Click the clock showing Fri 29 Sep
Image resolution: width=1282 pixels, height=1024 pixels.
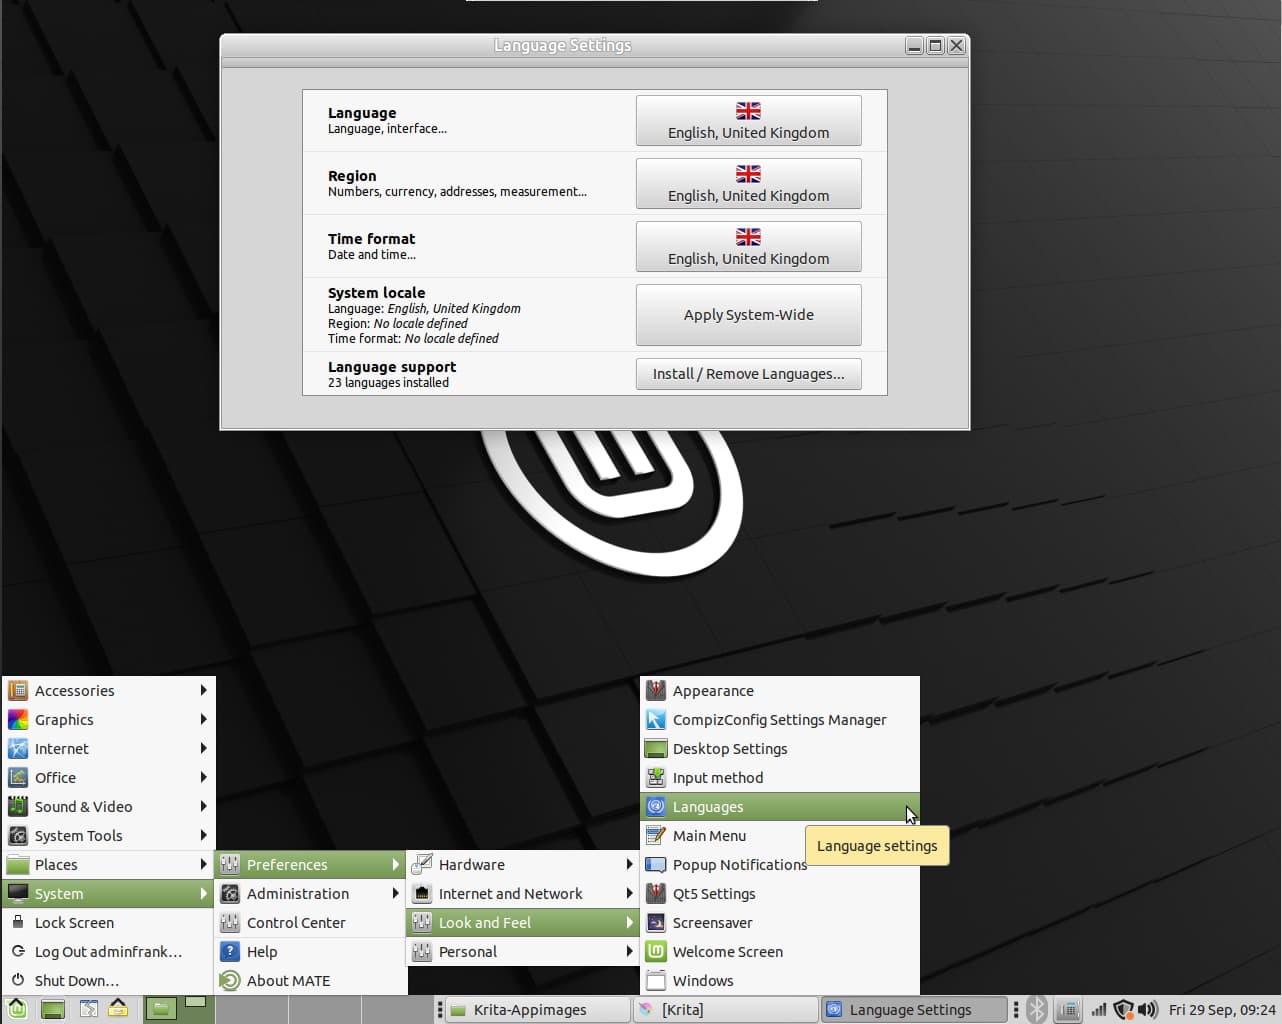[1221, 1010]
